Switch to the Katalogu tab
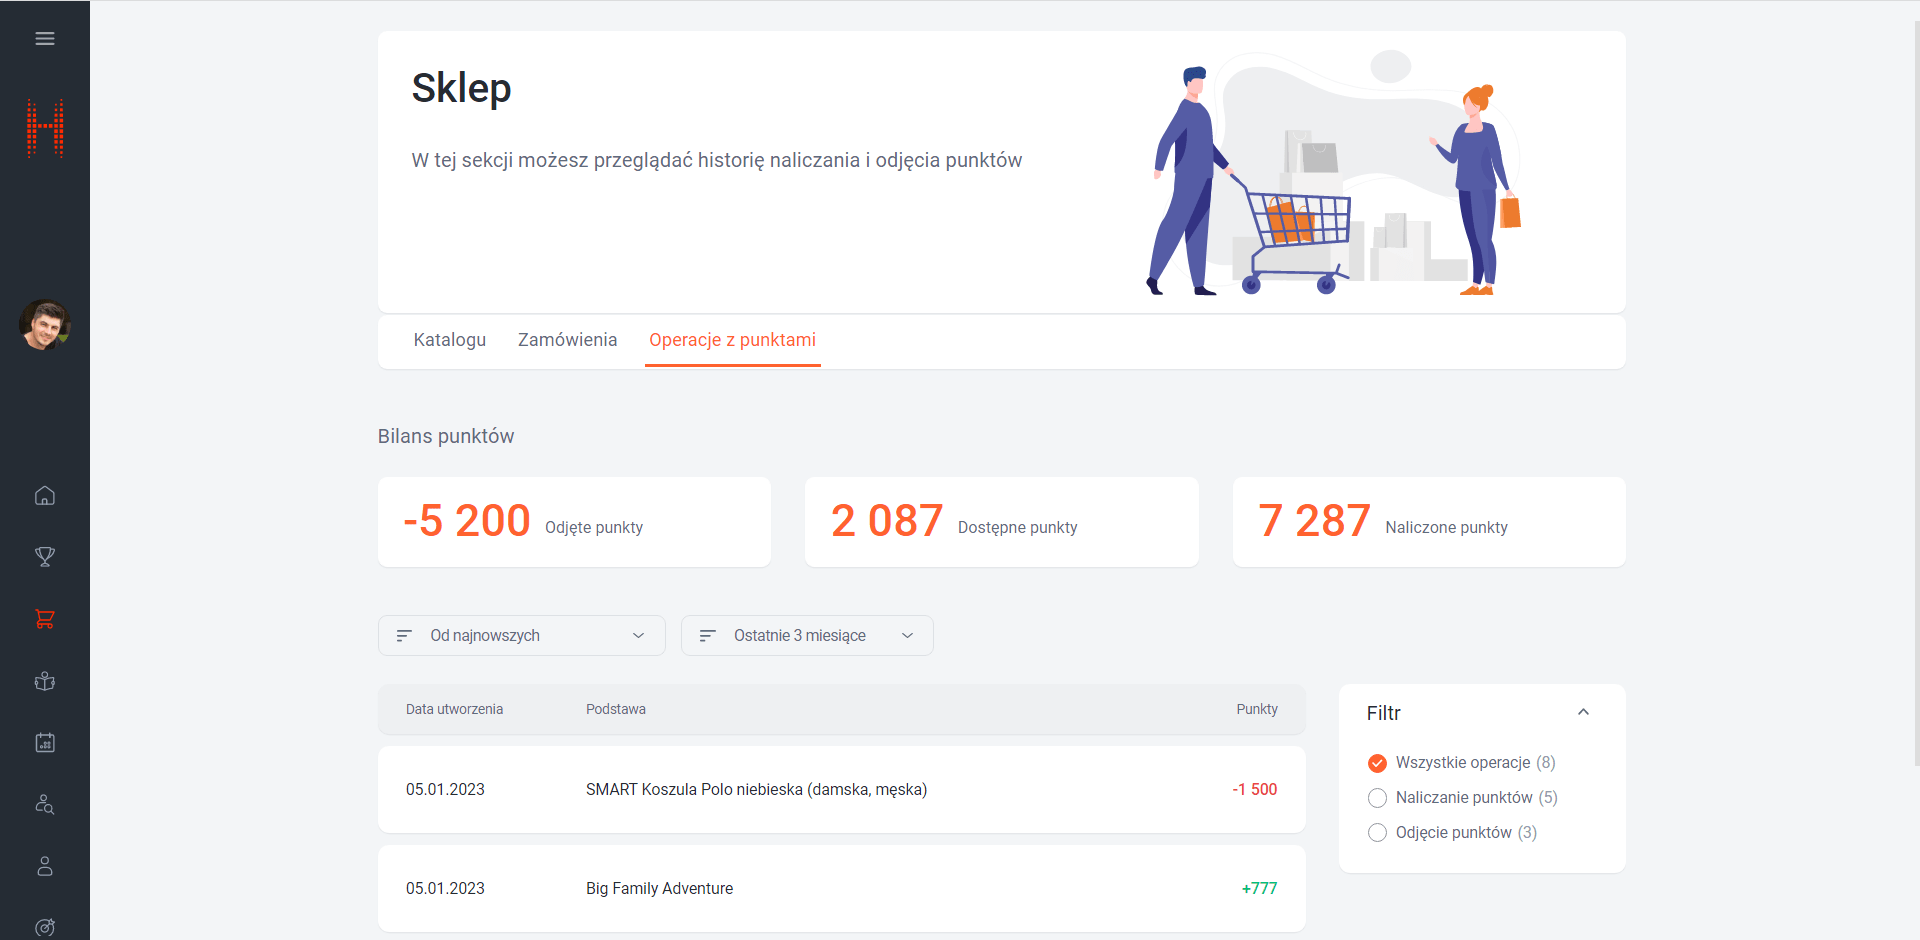Screen dimensions: 1920x940 coord(450,340)
